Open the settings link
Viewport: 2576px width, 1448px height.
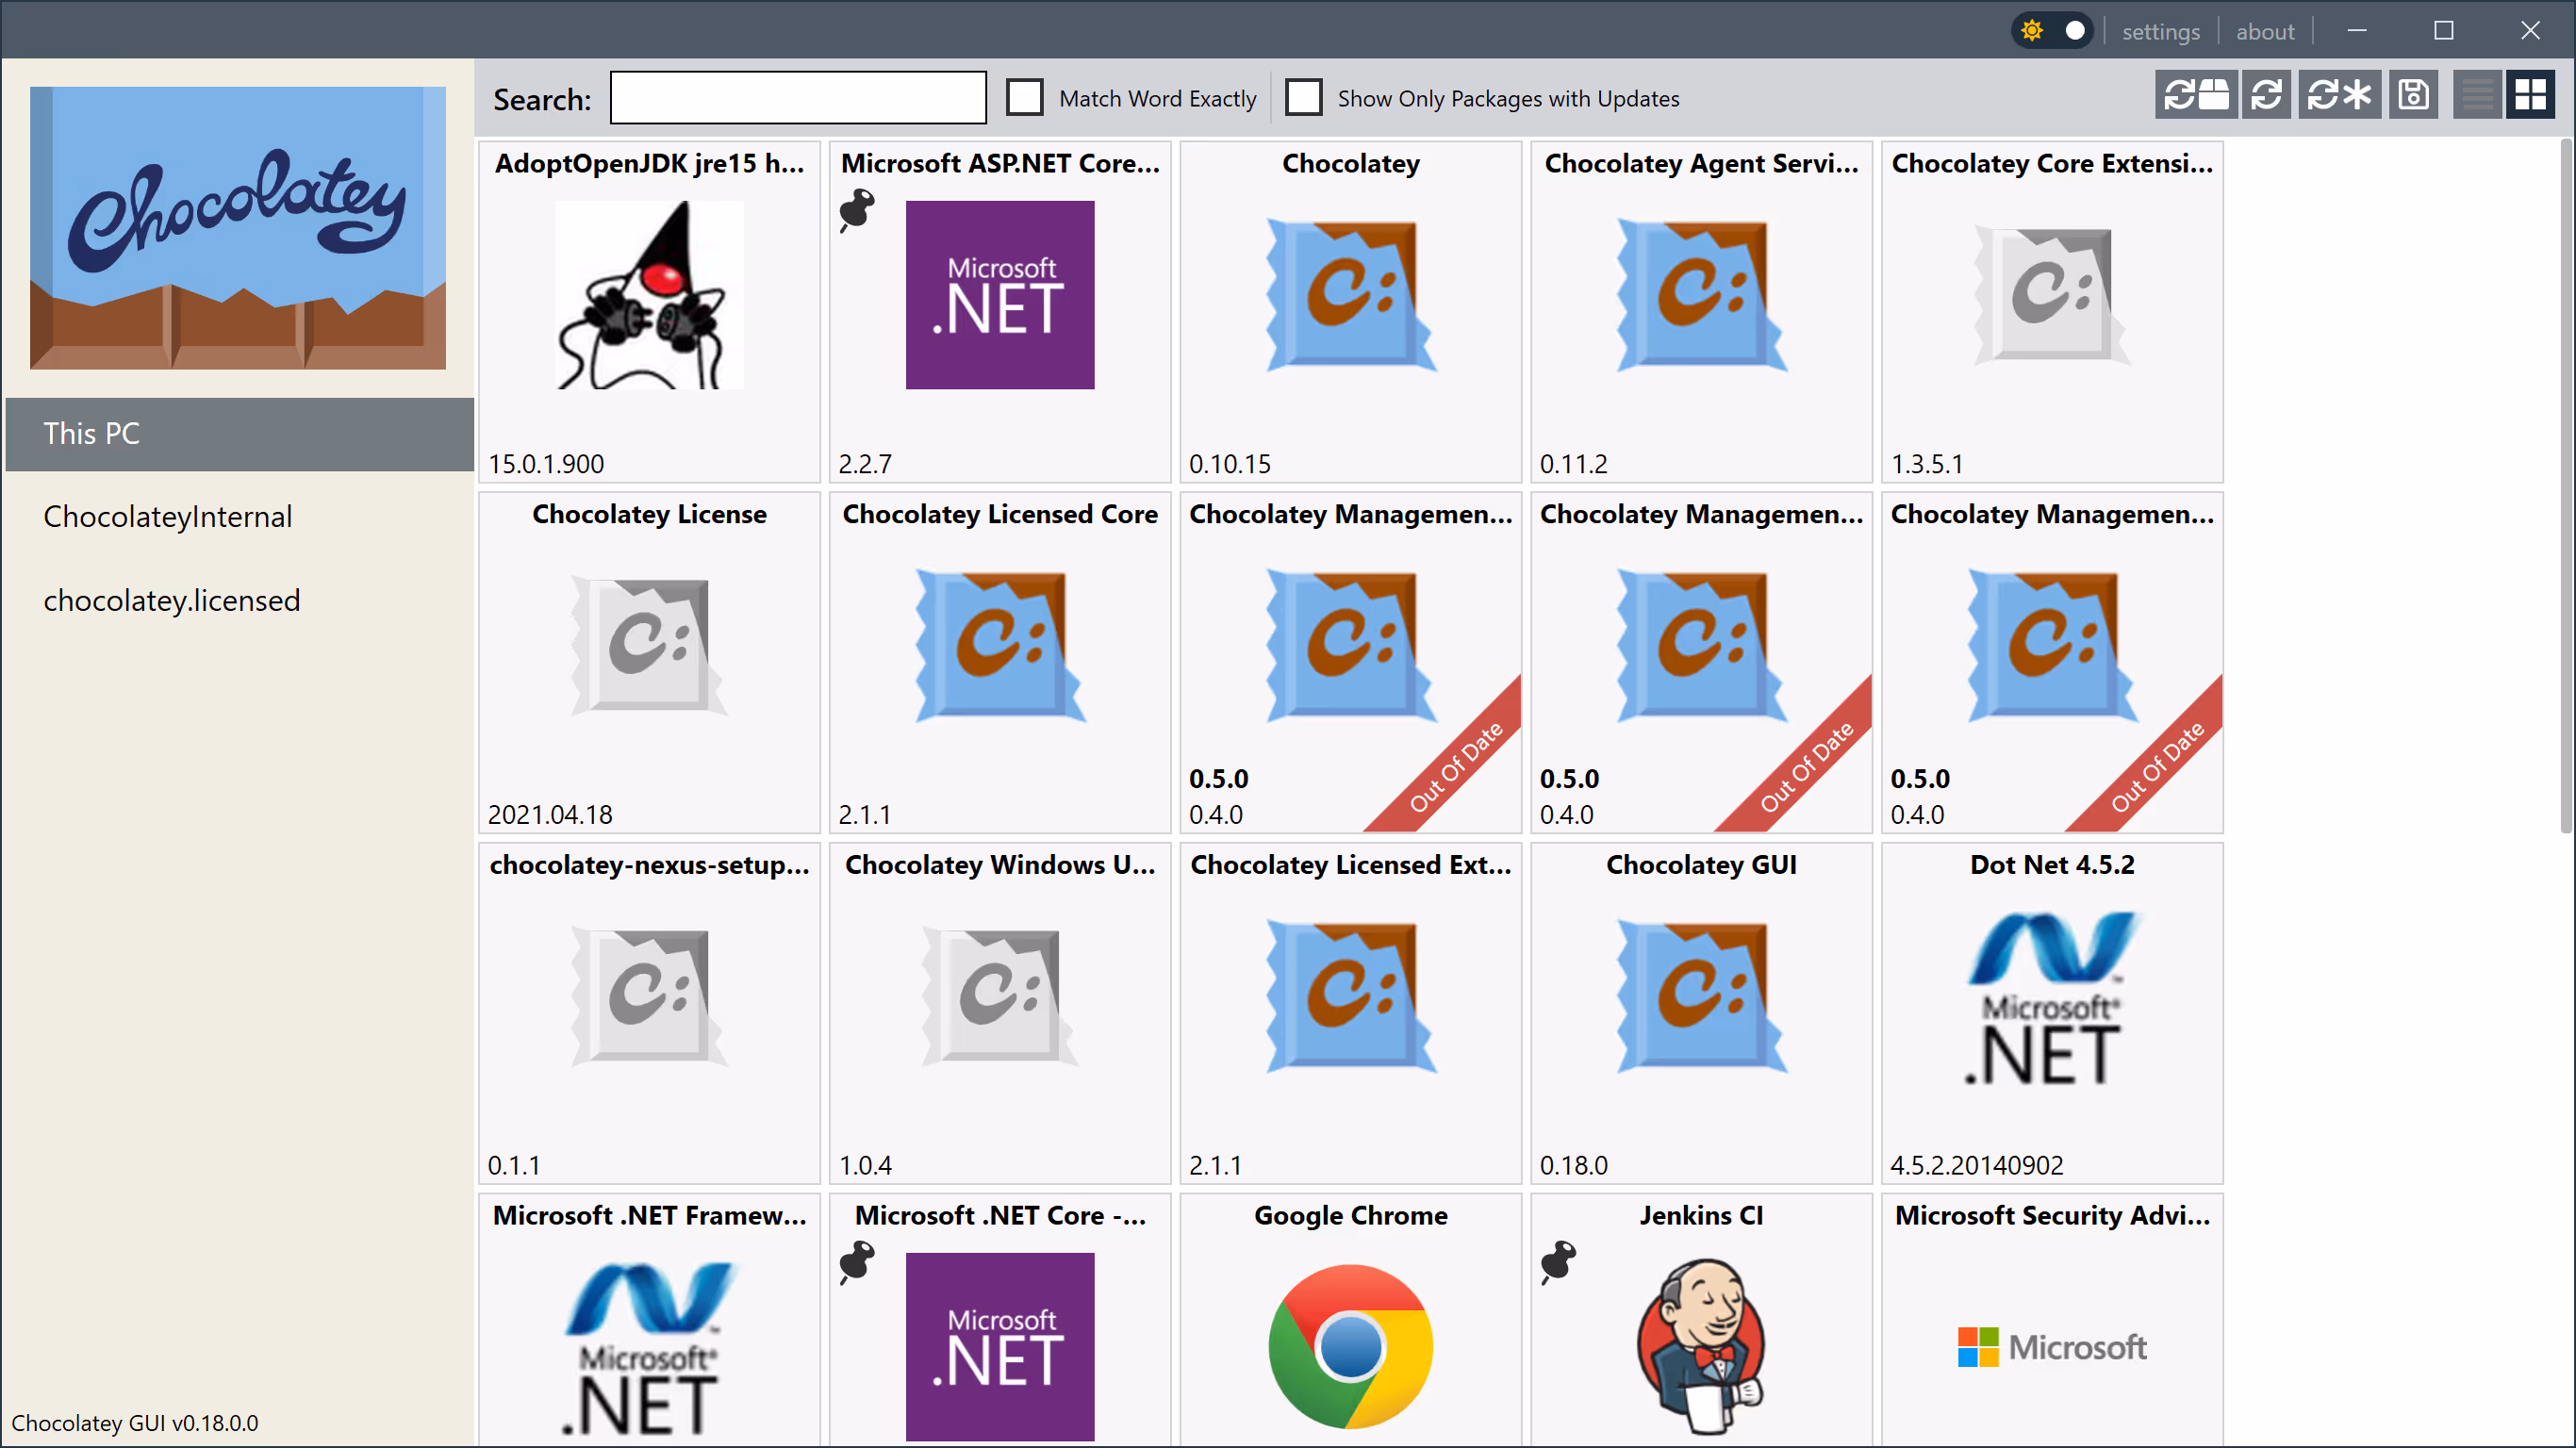(2160, 32)
